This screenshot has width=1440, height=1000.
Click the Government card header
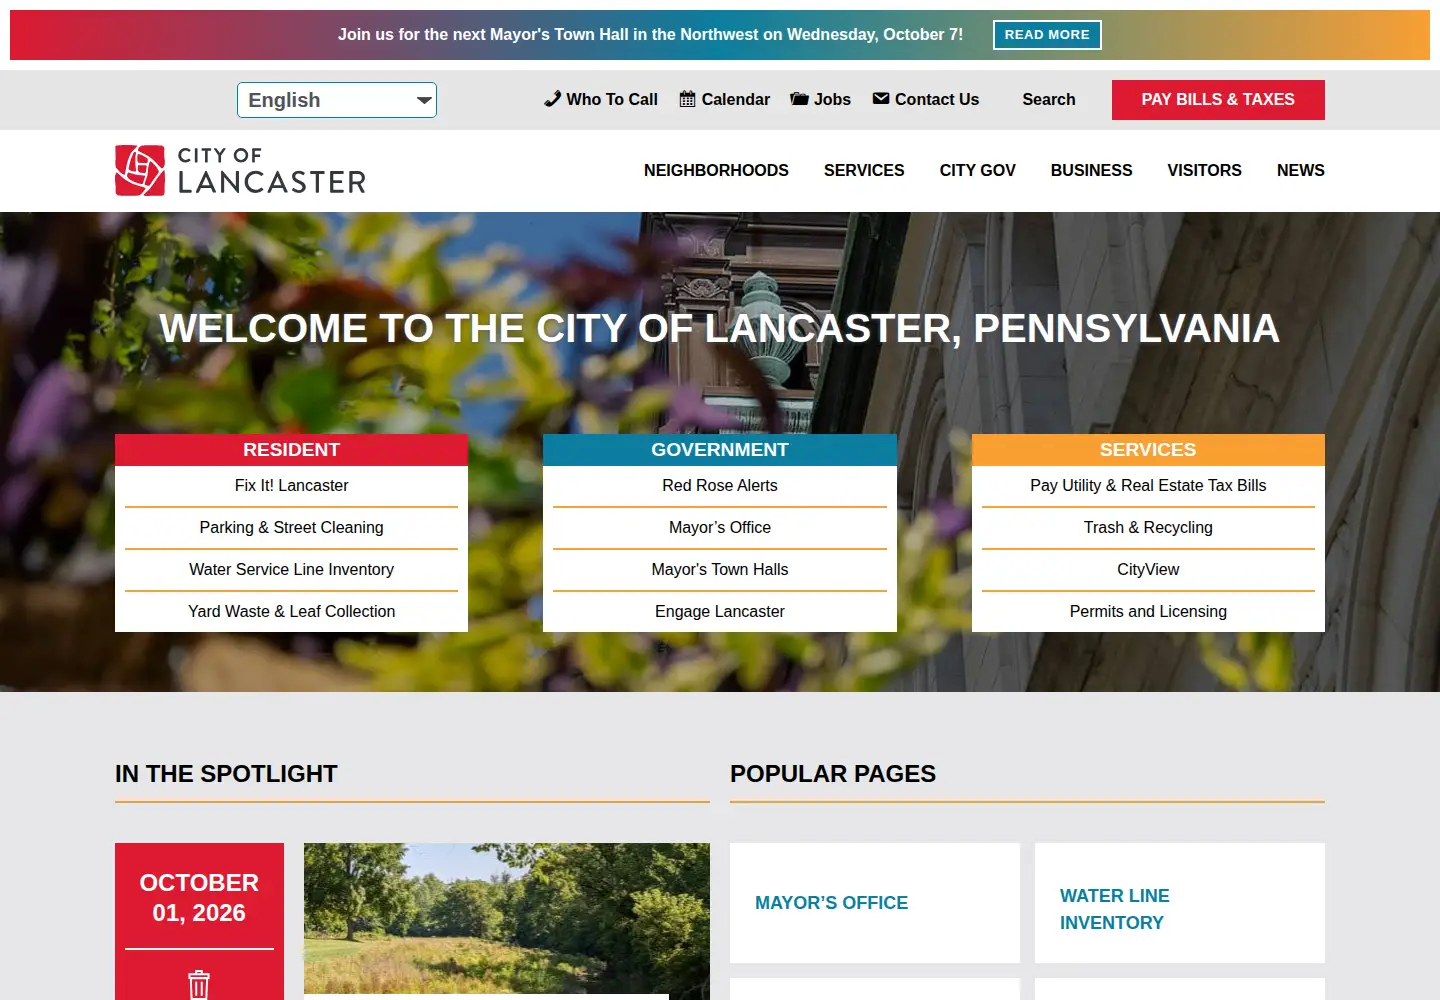[720, 450]
